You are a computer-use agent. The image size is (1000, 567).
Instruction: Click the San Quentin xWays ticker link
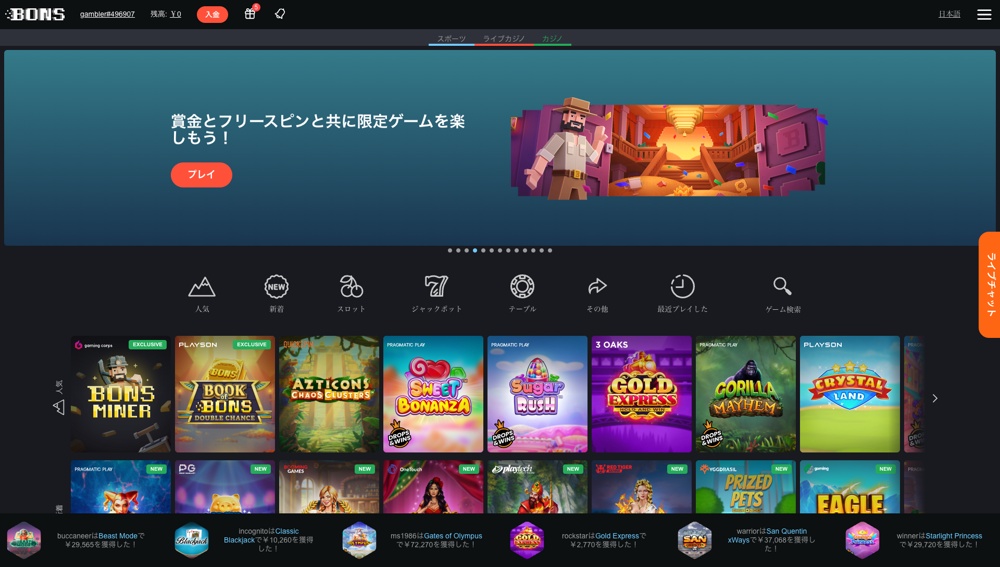[x=768, y=536]
